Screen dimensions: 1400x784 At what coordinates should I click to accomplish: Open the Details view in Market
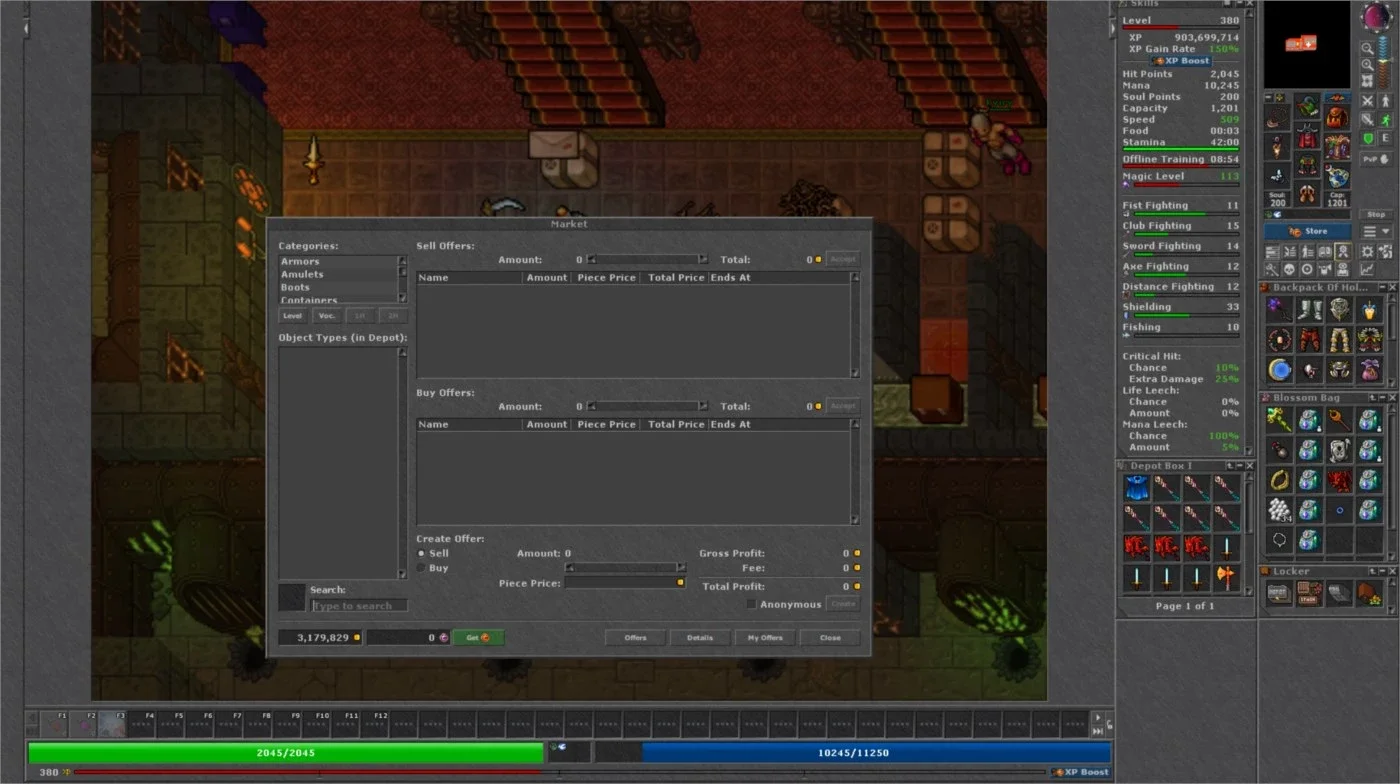tap(699, 637)
